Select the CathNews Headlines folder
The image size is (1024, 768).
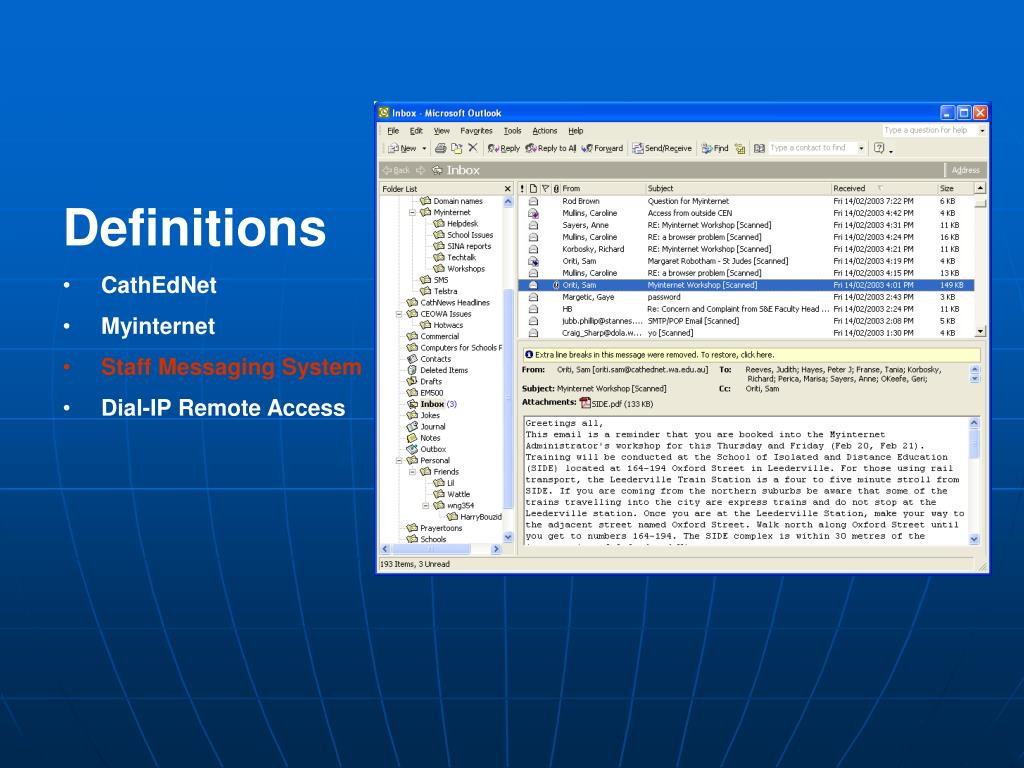448,302
